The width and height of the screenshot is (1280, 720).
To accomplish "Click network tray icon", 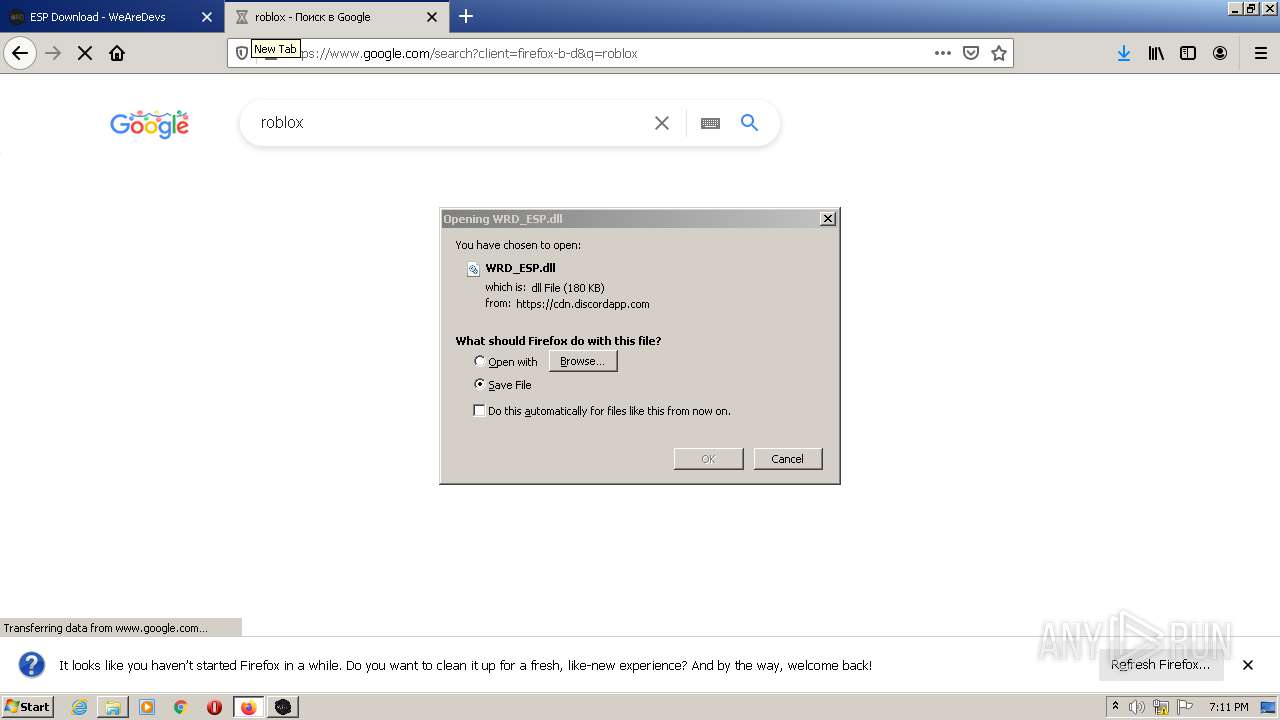I will tap(1161, 707).
